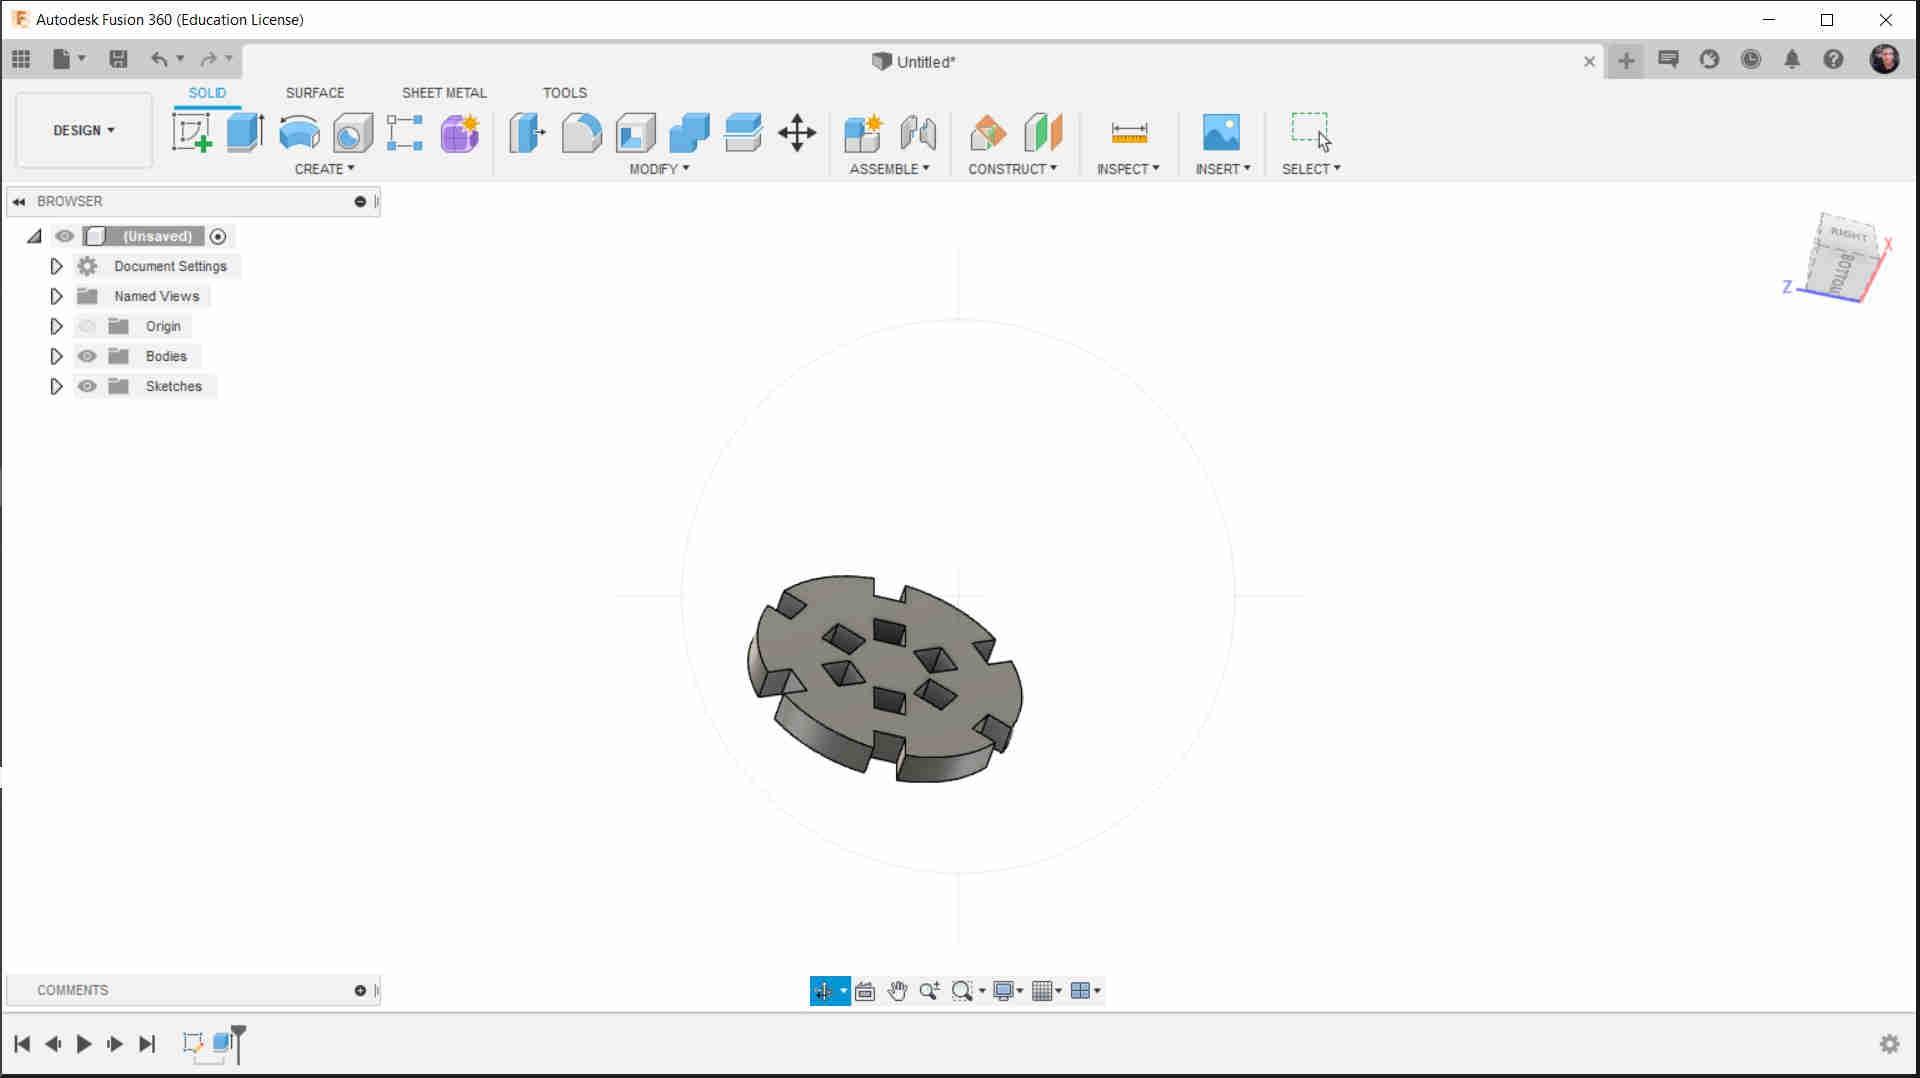Expand the Document Settings node
The height and width of the screenshot is (1078, 1920).
coord(56,266)
